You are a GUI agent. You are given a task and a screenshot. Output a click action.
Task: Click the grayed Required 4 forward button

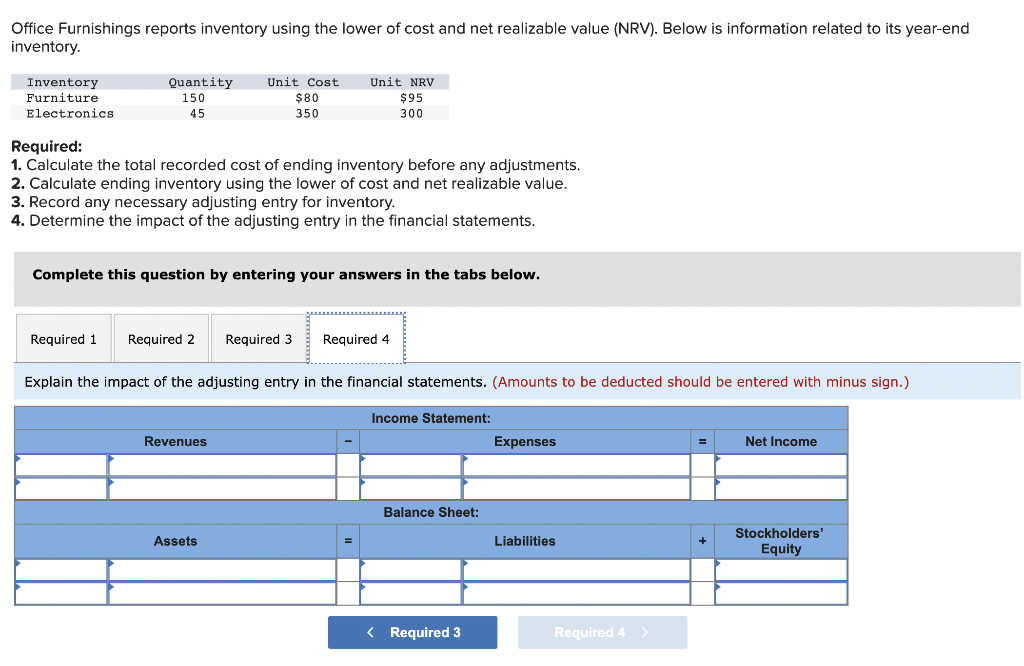tap(602, 632)
